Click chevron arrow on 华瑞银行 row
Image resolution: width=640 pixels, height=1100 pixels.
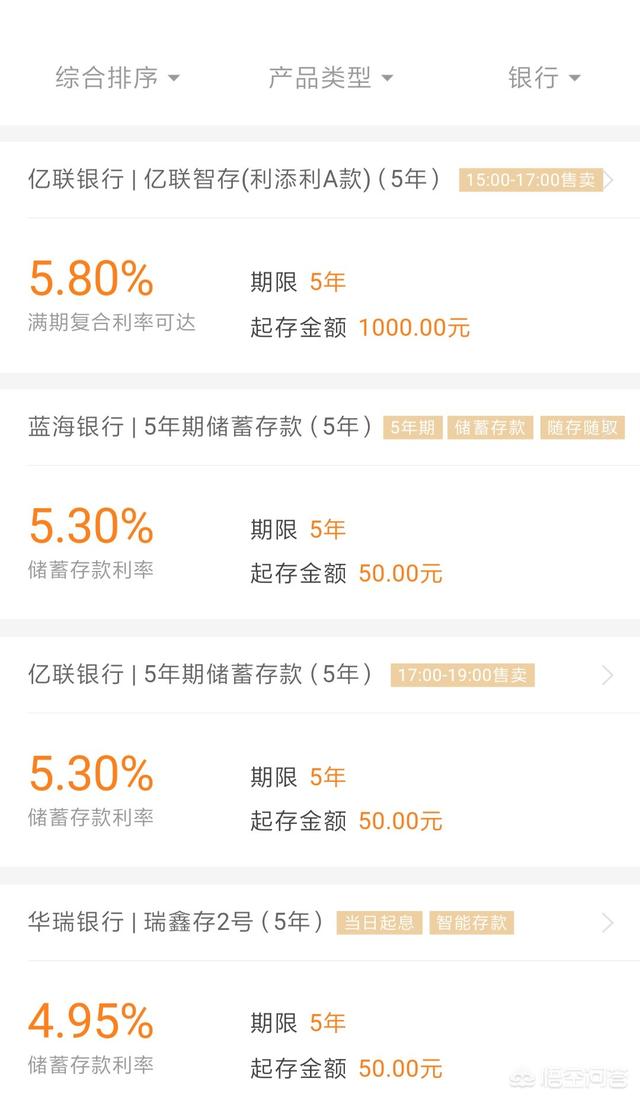(607, 923)
